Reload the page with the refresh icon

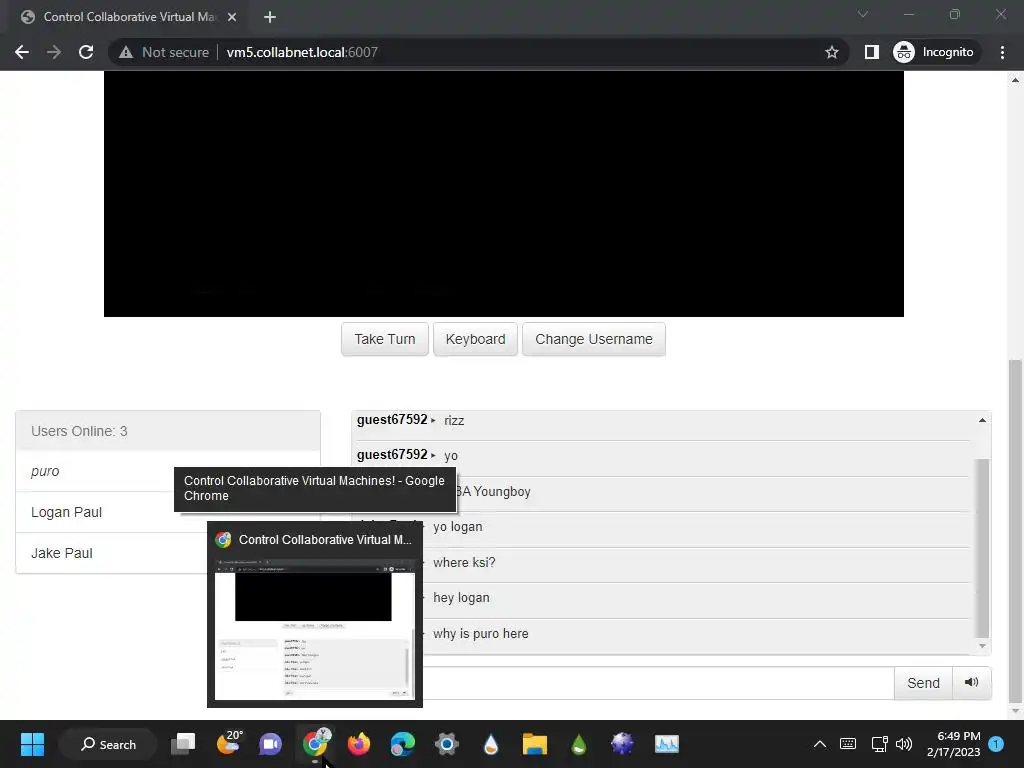tap(86, 52)
